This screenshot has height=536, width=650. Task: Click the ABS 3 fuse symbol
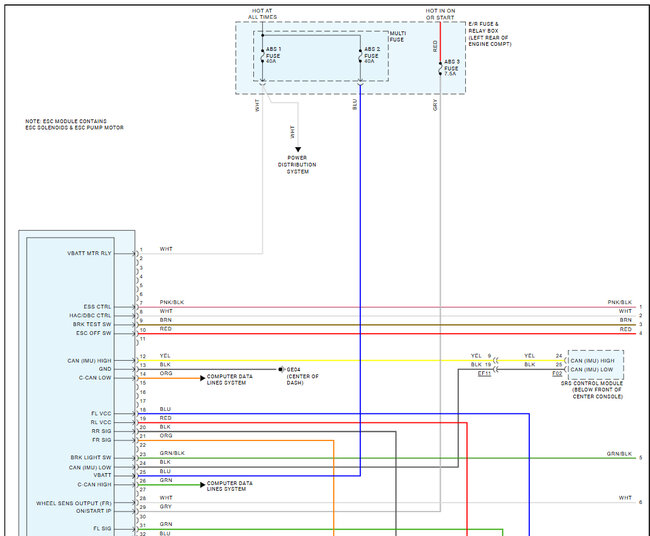tap(440, 68)
